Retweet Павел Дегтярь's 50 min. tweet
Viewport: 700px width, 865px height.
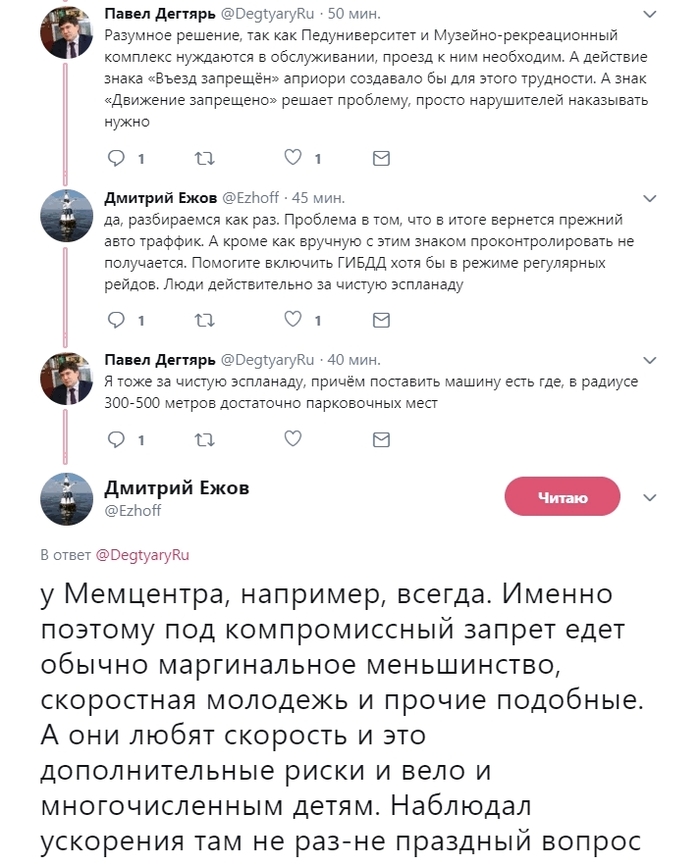pyautogui.click(x=203, y=158)
